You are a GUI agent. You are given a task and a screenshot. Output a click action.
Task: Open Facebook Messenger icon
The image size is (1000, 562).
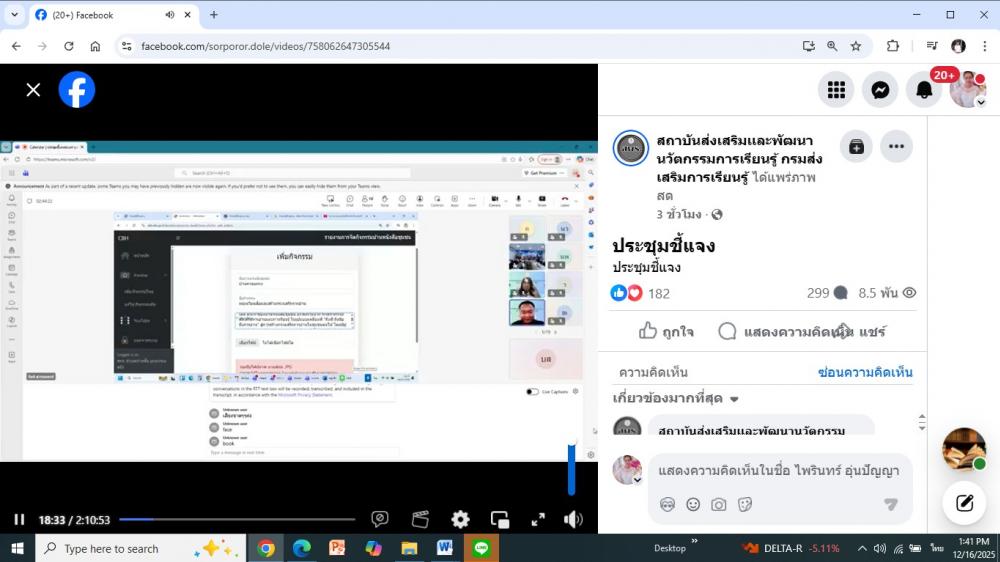point(880,90)
